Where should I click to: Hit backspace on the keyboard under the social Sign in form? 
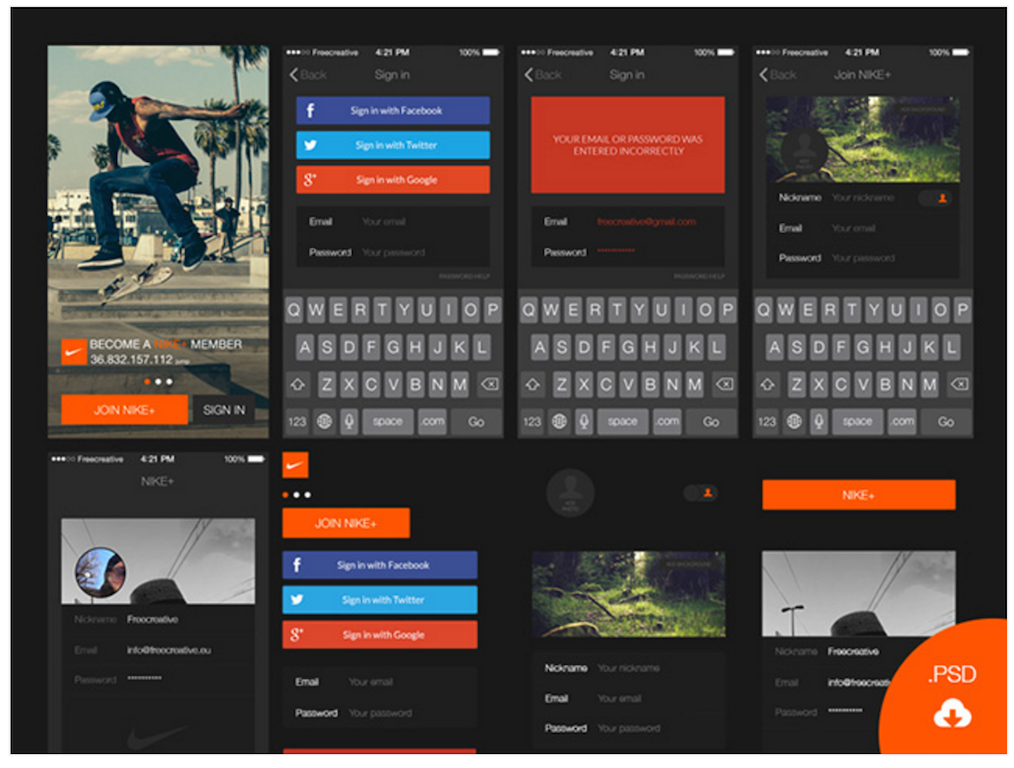point(490,385)
